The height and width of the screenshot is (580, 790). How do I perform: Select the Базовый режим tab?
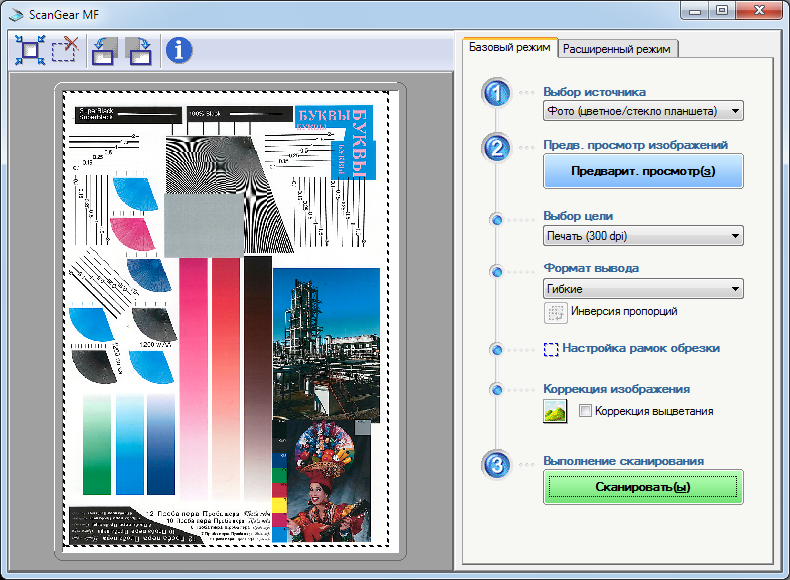[509, 47]
